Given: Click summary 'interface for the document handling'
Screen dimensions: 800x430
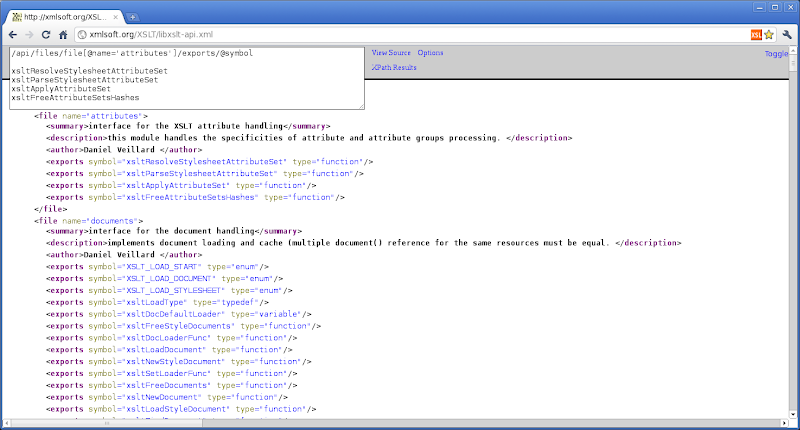Looking at the screenshot, I should click(174, 231).
